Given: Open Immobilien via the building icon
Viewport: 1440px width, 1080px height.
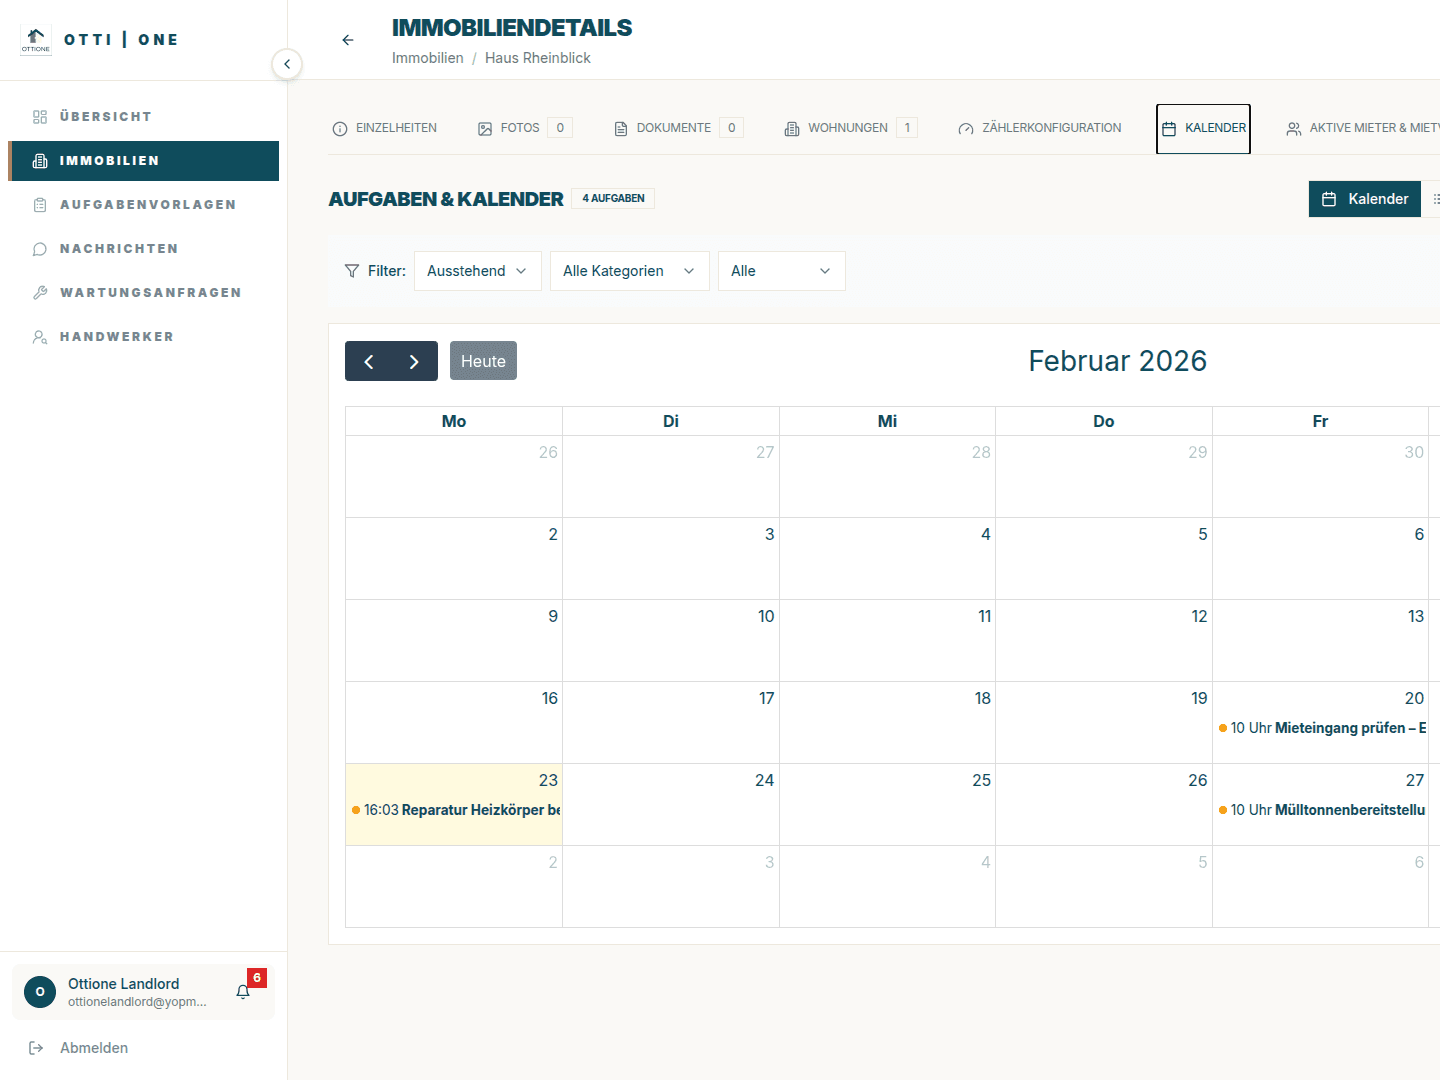Looking at the screenshot, I should (40, 160).
